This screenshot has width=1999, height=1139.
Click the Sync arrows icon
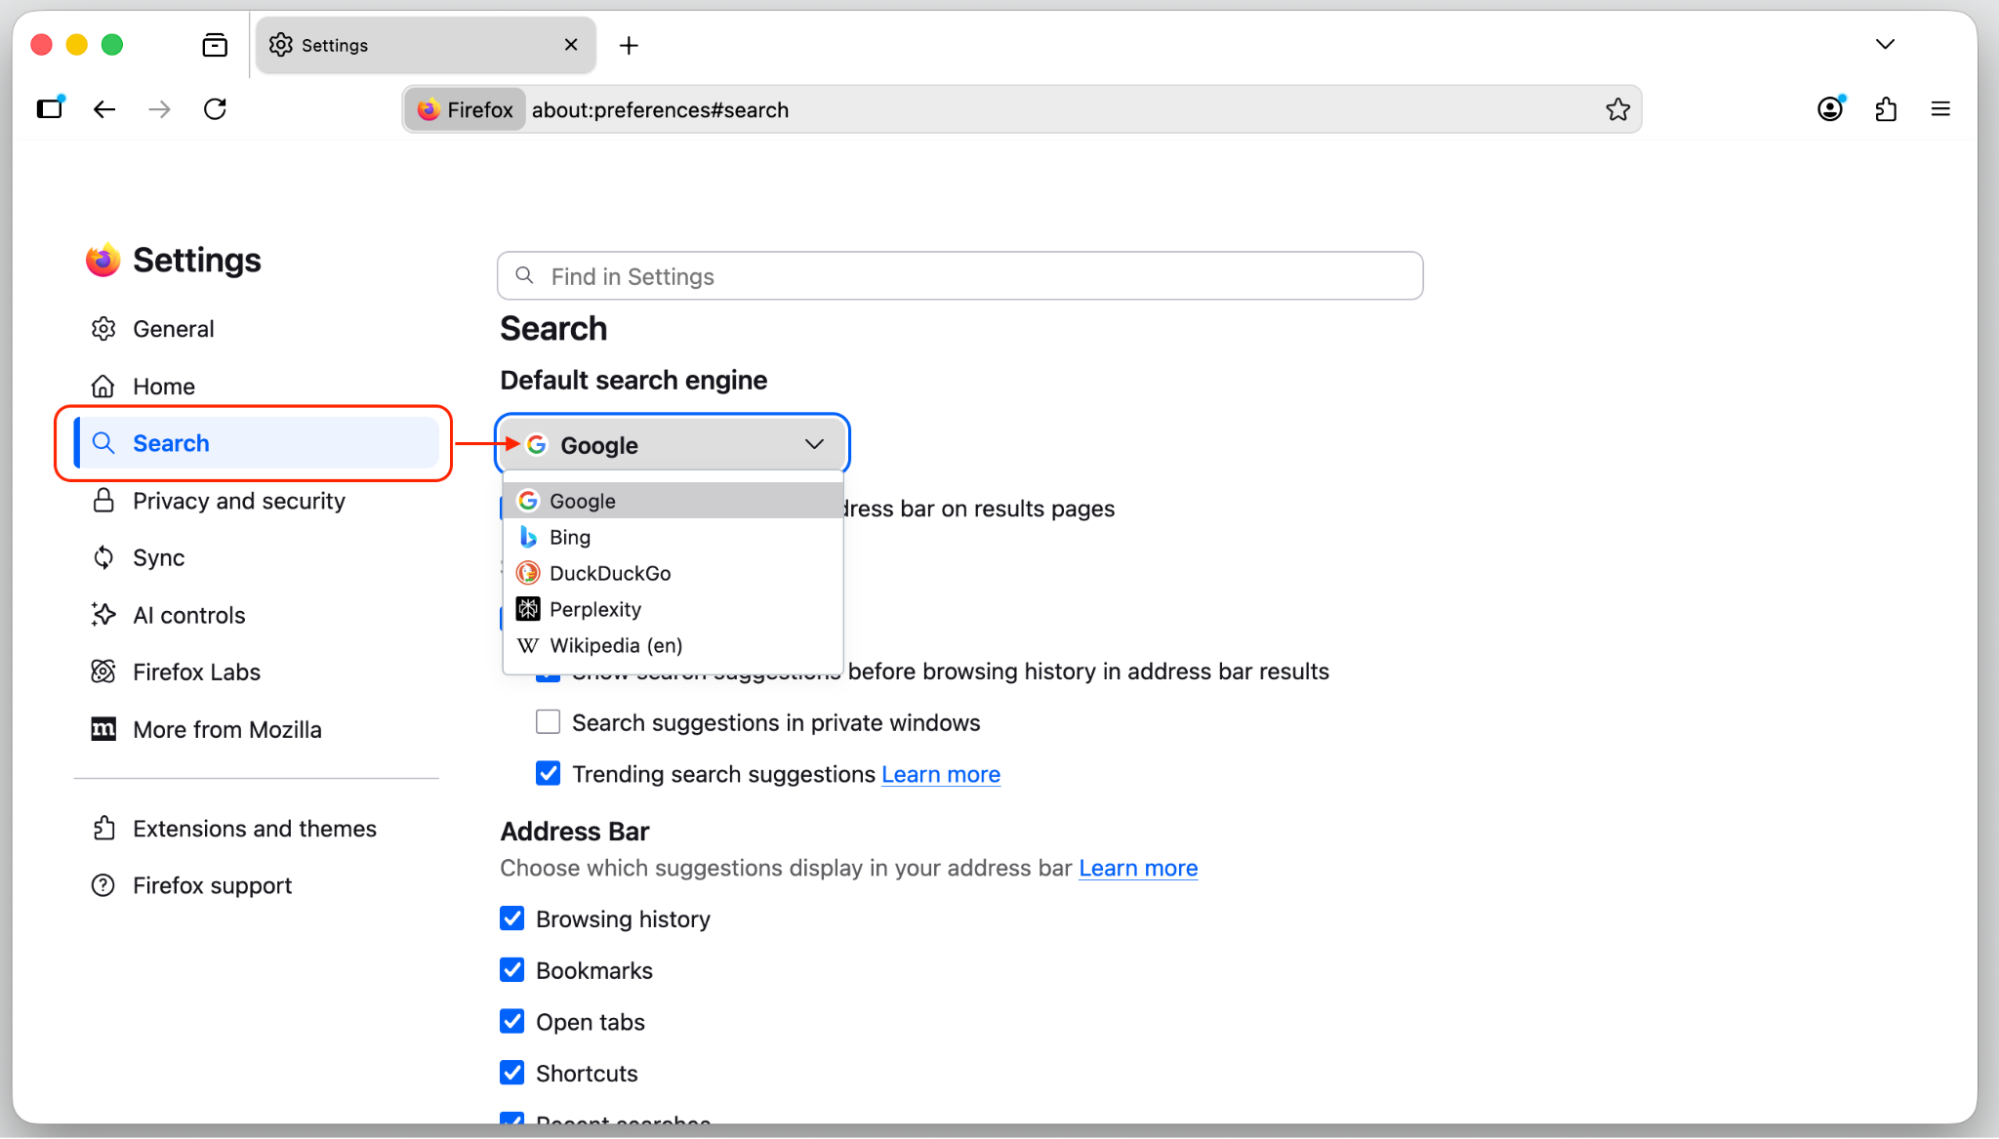tap(103, 557)
